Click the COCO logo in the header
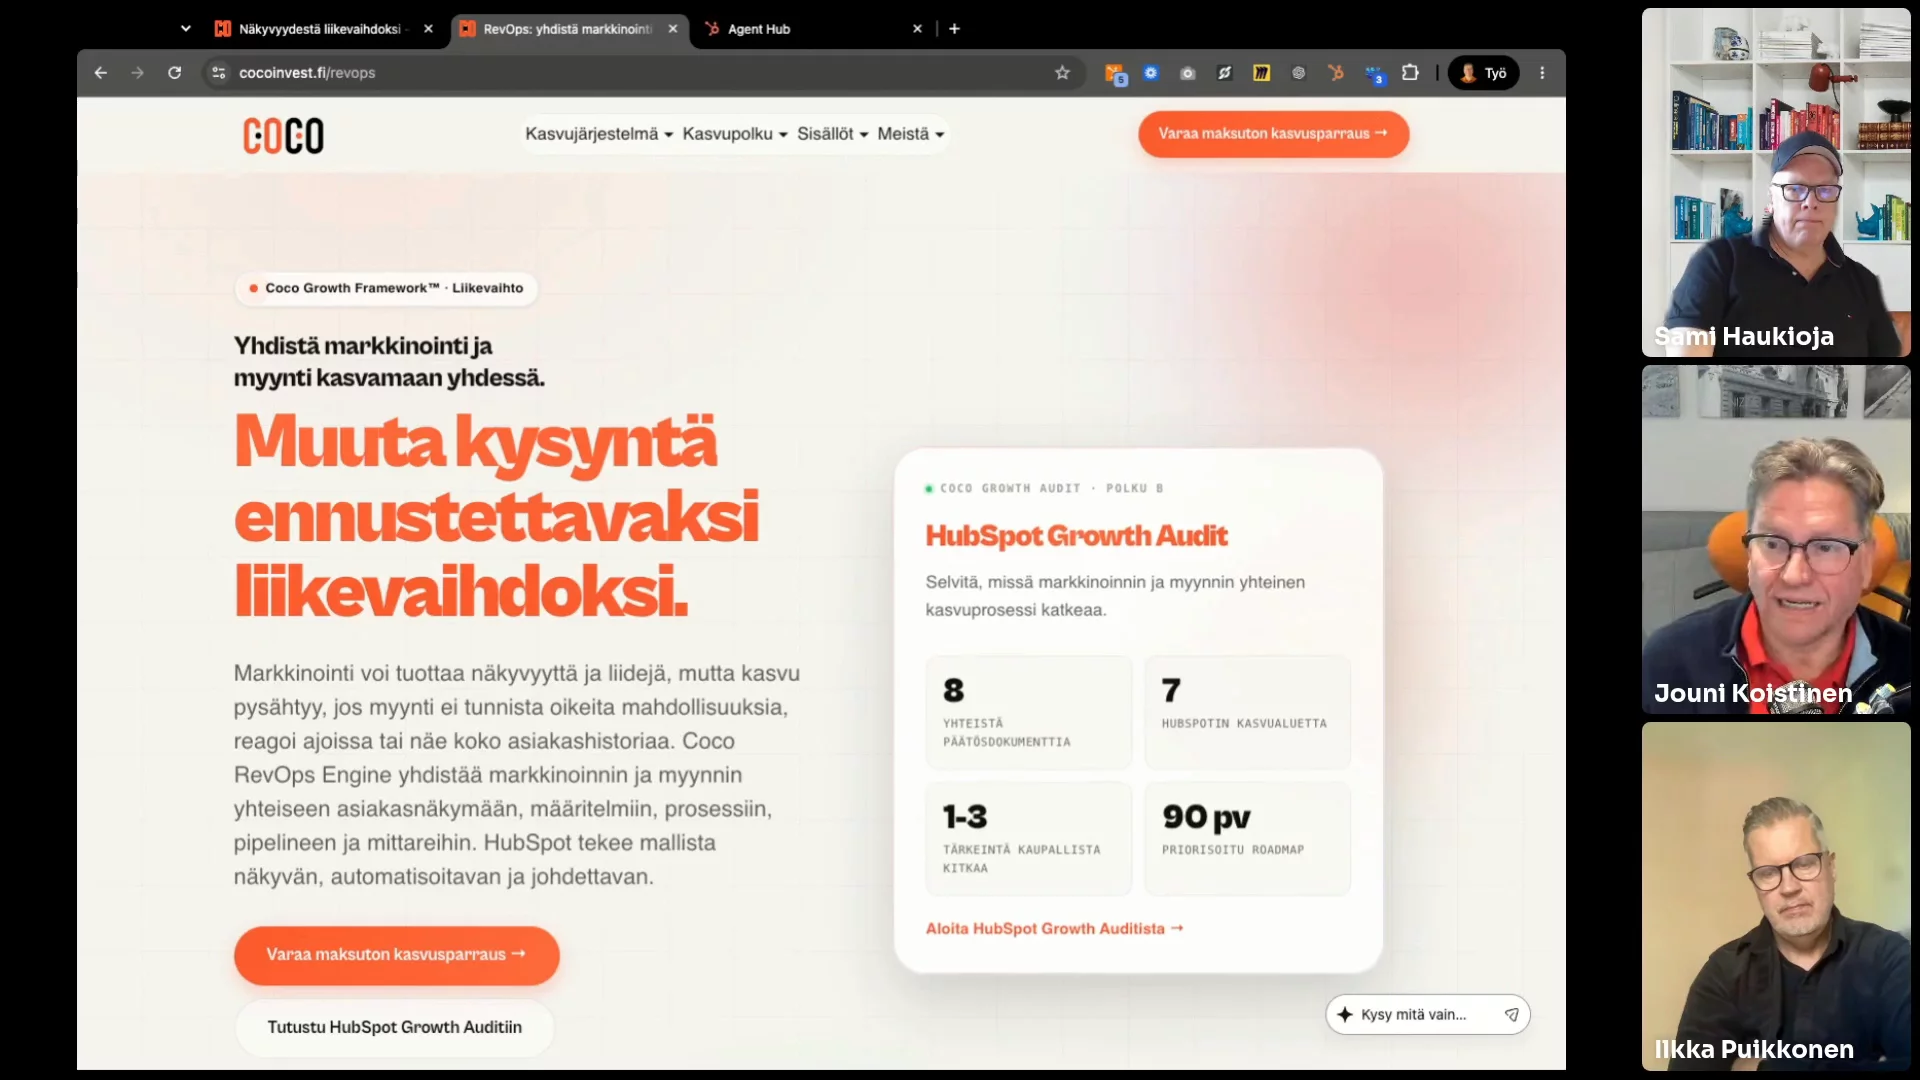The image size is (1920, 1080). click(x=283, y=136)
